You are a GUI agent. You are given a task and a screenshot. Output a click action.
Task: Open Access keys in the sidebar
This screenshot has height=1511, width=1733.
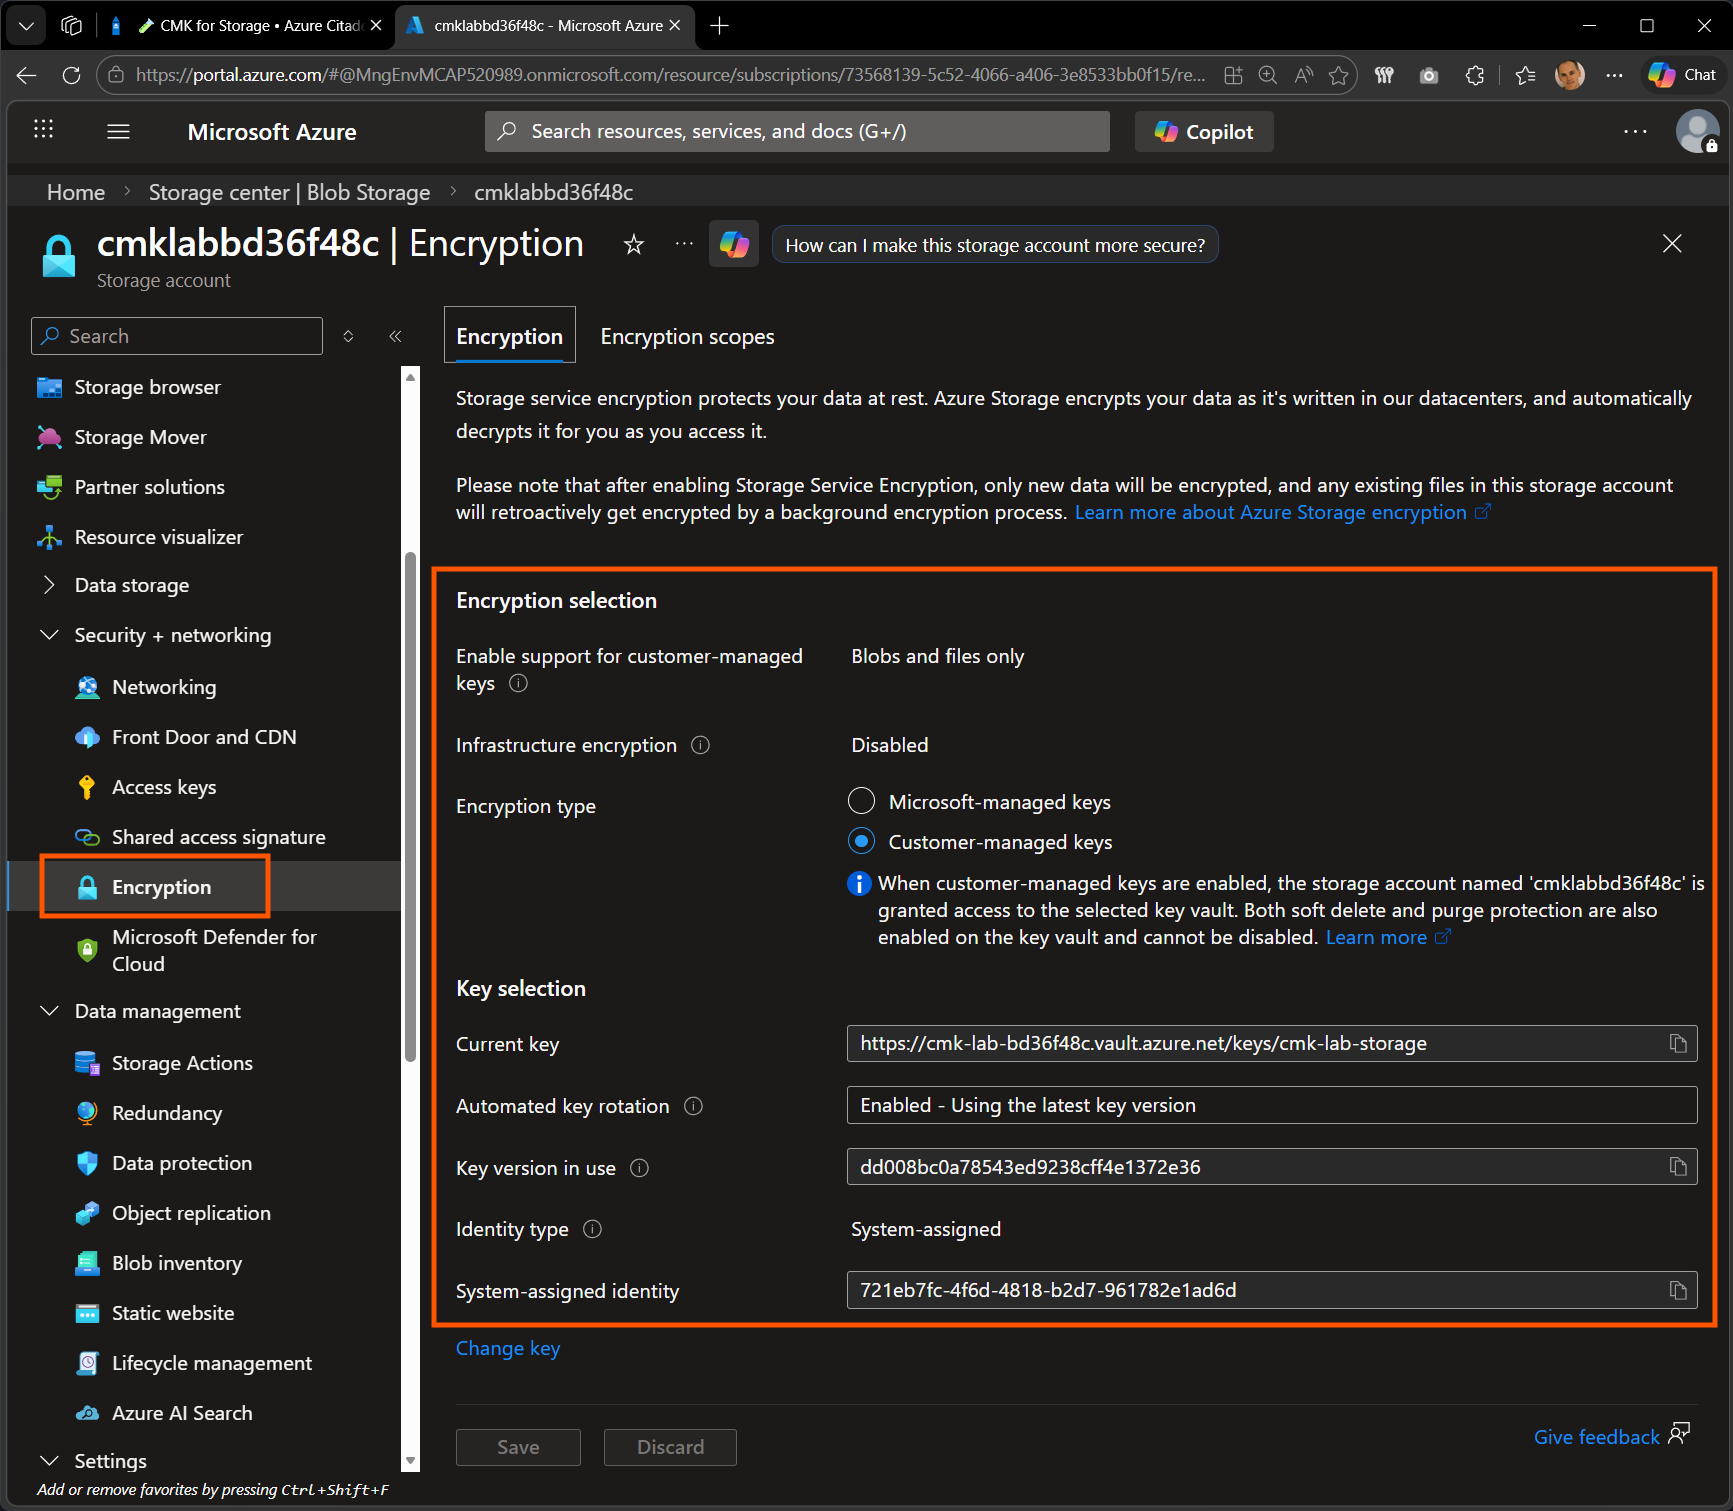coord(164,787)
